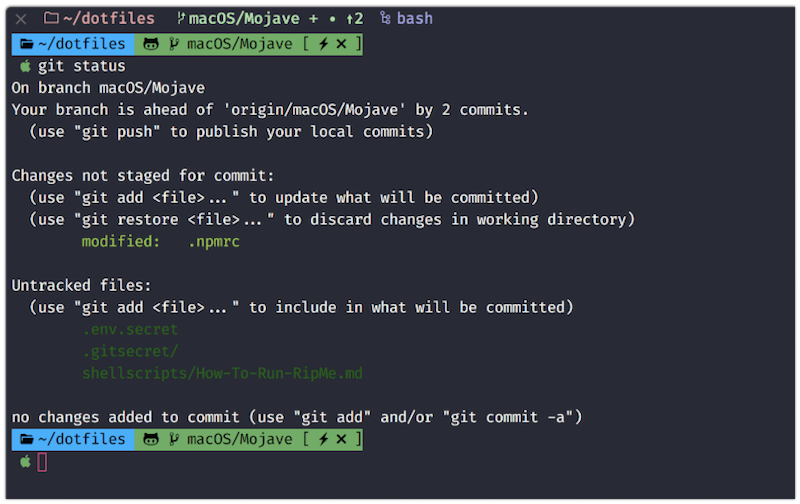
Task: Click the bash label in tab title
Action: click(415, 18)
